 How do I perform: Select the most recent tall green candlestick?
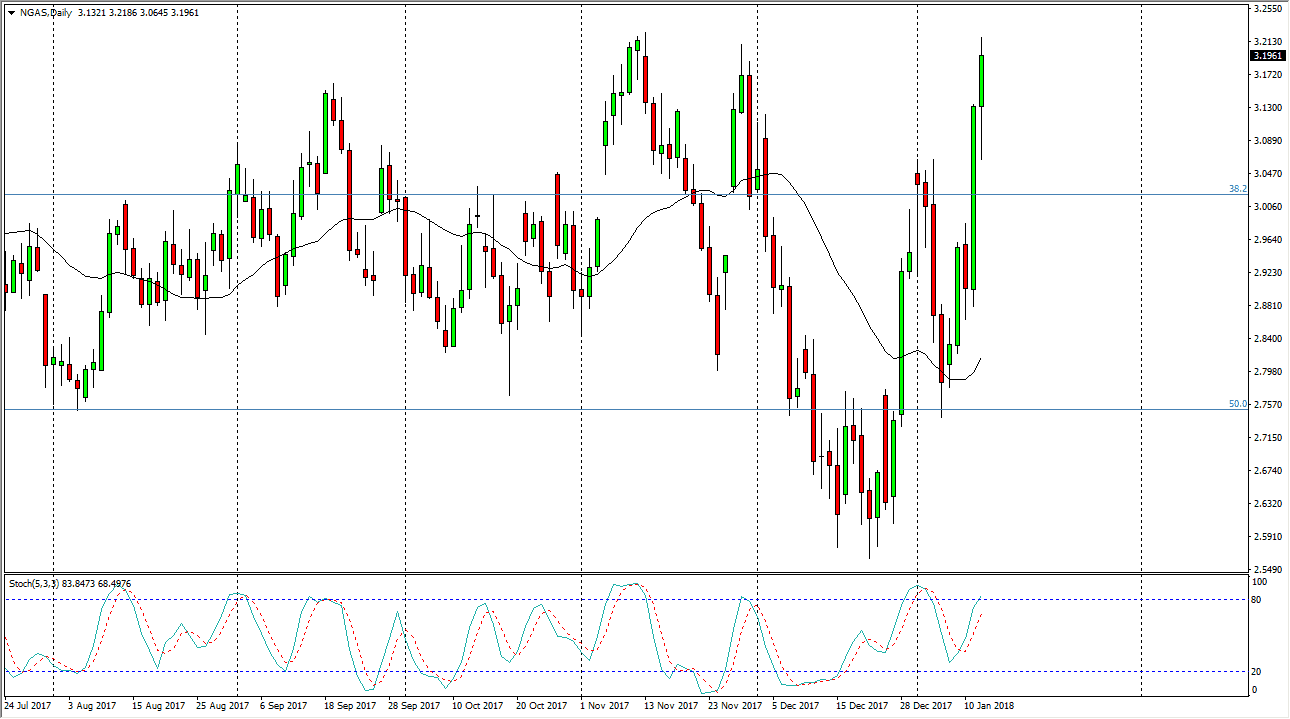pyautogui.click(x=982, y=81)
